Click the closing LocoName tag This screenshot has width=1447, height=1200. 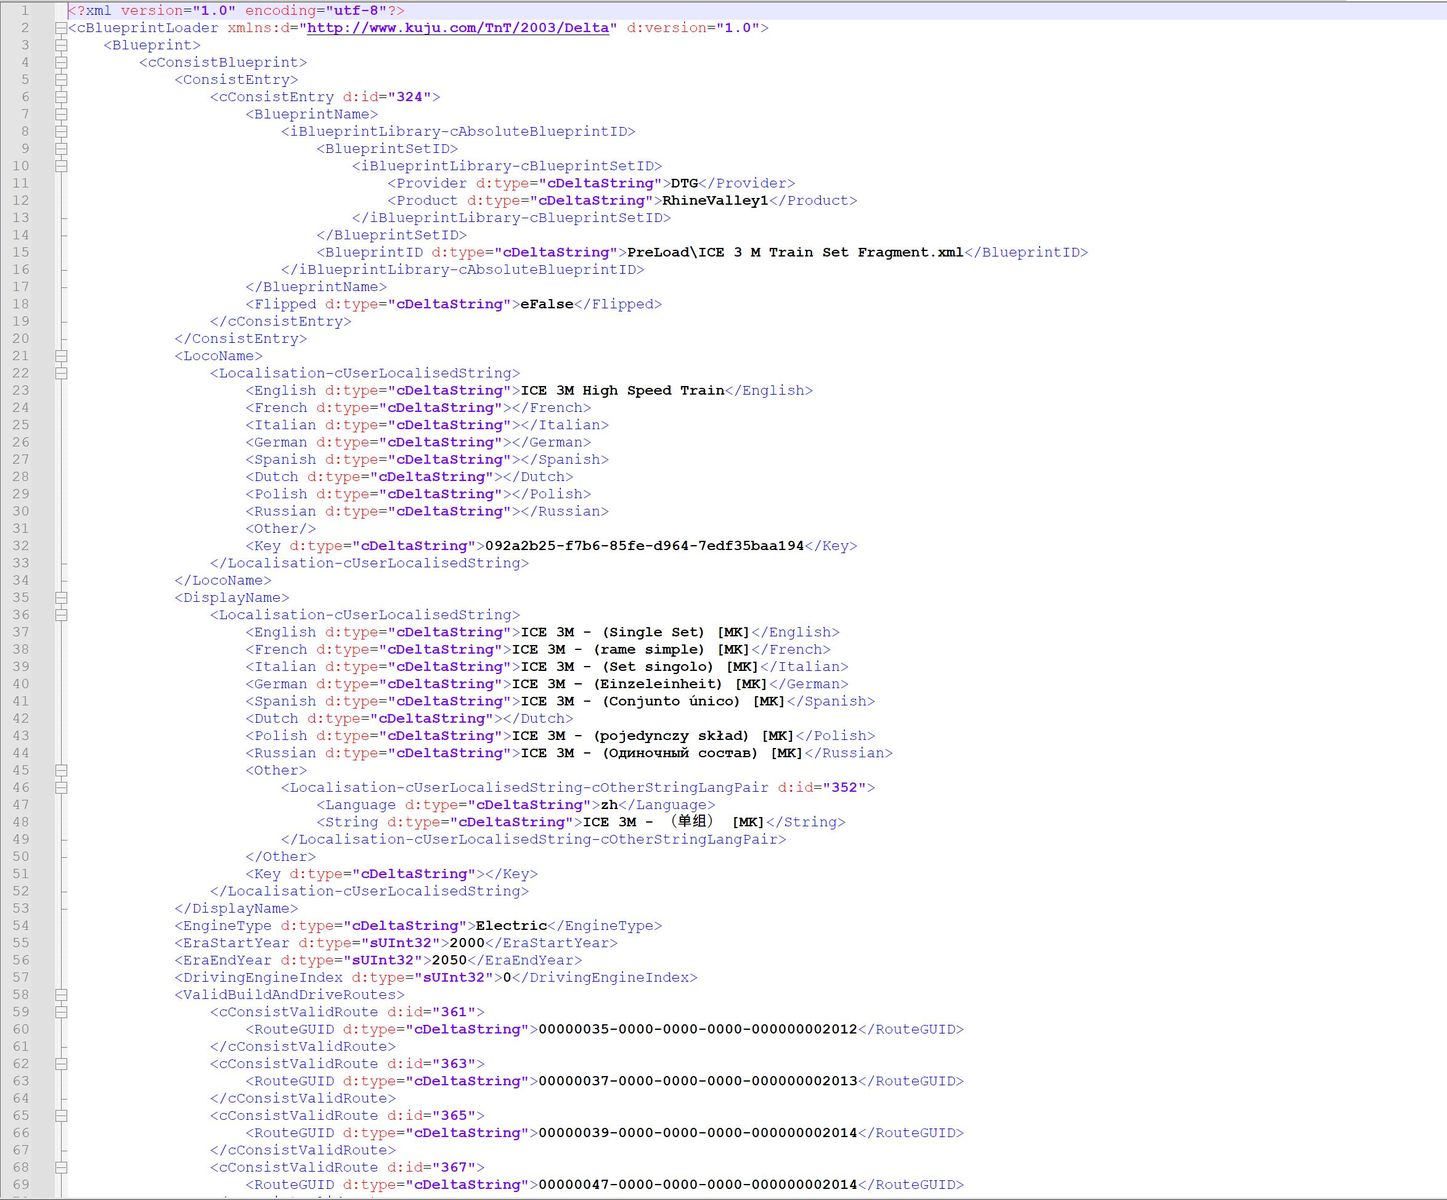point(223,581)
